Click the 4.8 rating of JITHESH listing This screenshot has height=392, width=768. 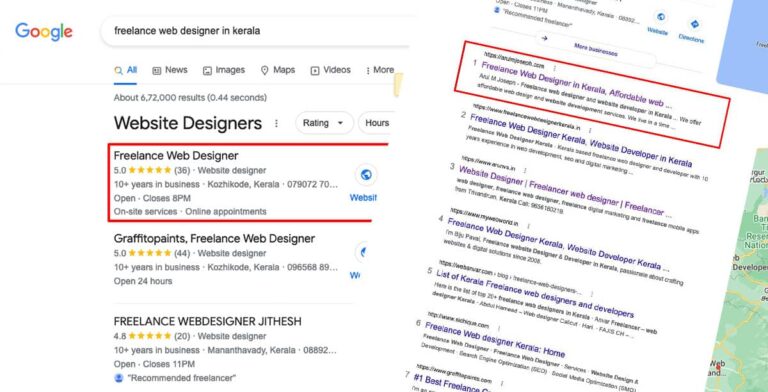[x=120, y=336]
